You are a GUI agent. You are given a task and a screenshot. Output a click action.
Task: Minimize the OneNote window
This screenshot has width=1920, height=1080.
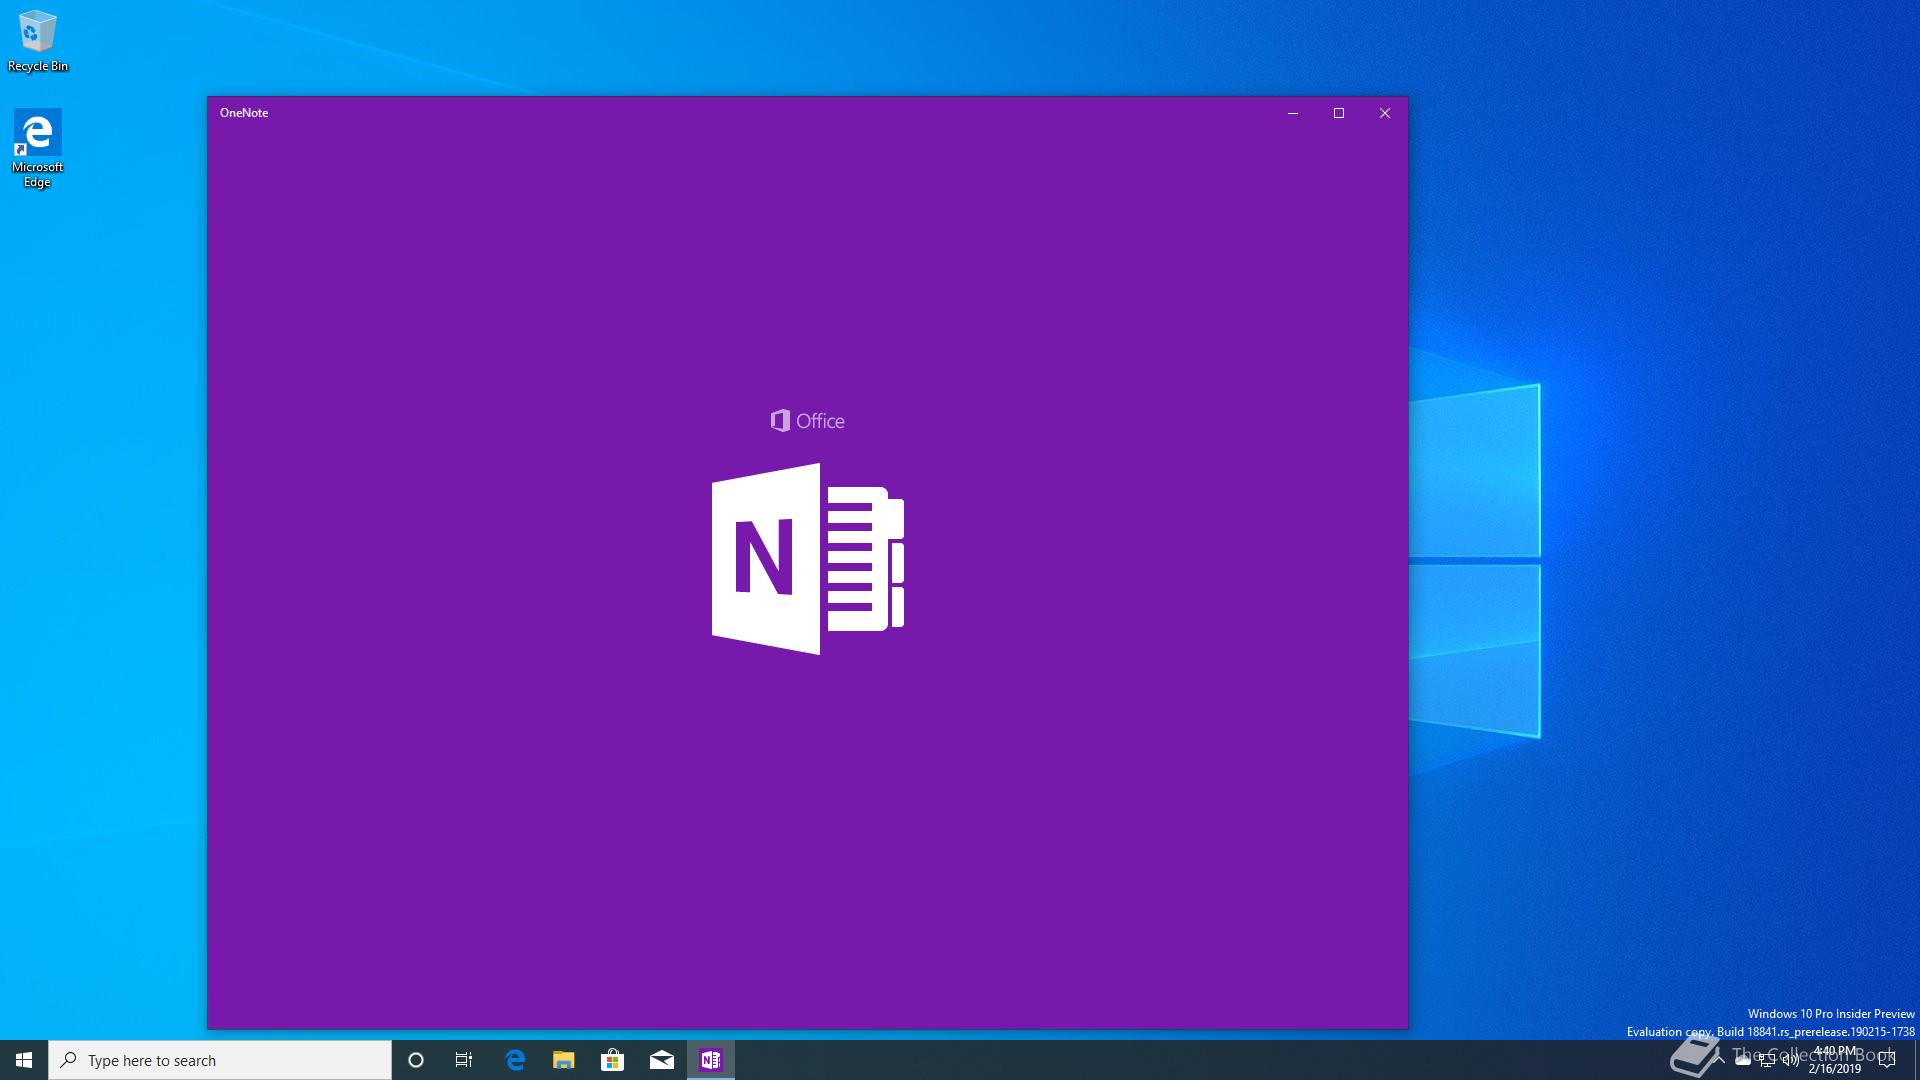click(x=1293, y=113)
